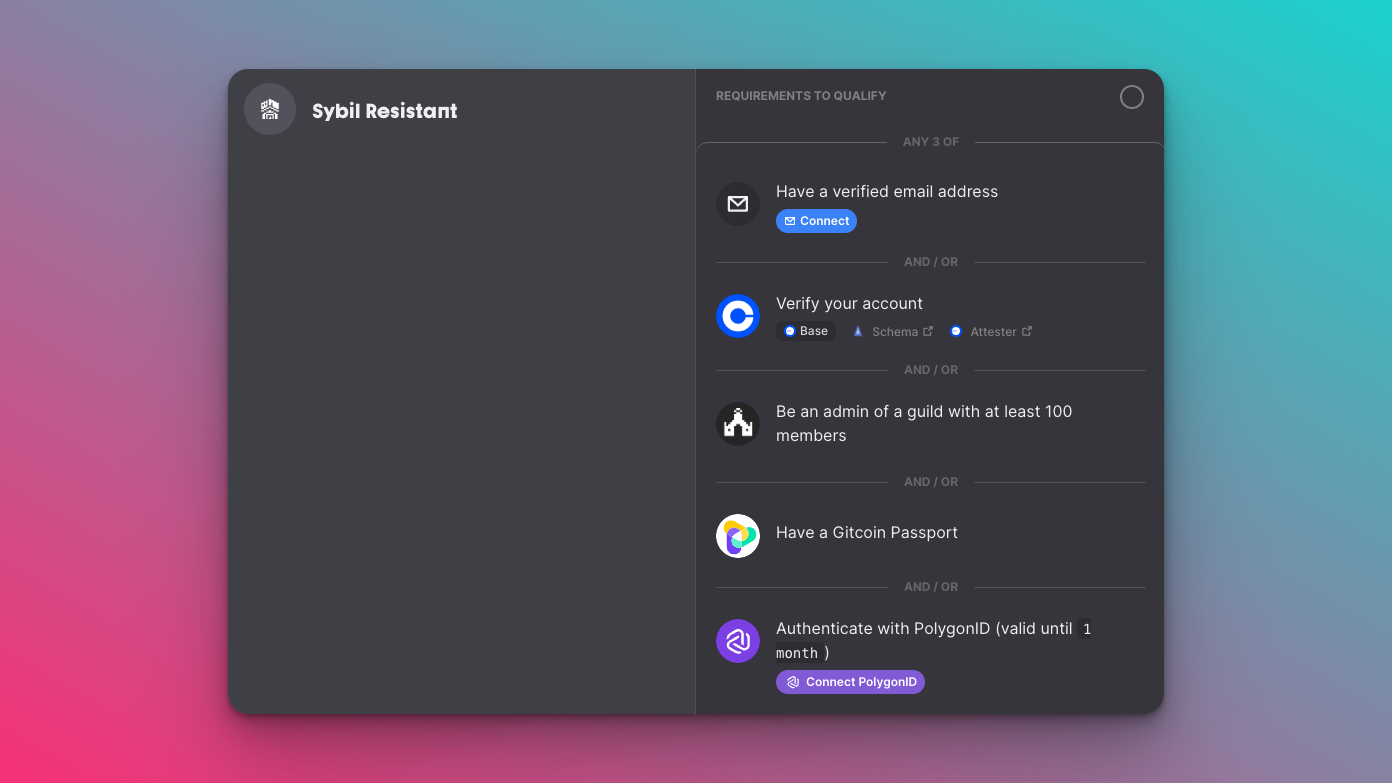Open the Schema external link
This screenshot has width=1392, height=783.
click(x=893, y=331)
